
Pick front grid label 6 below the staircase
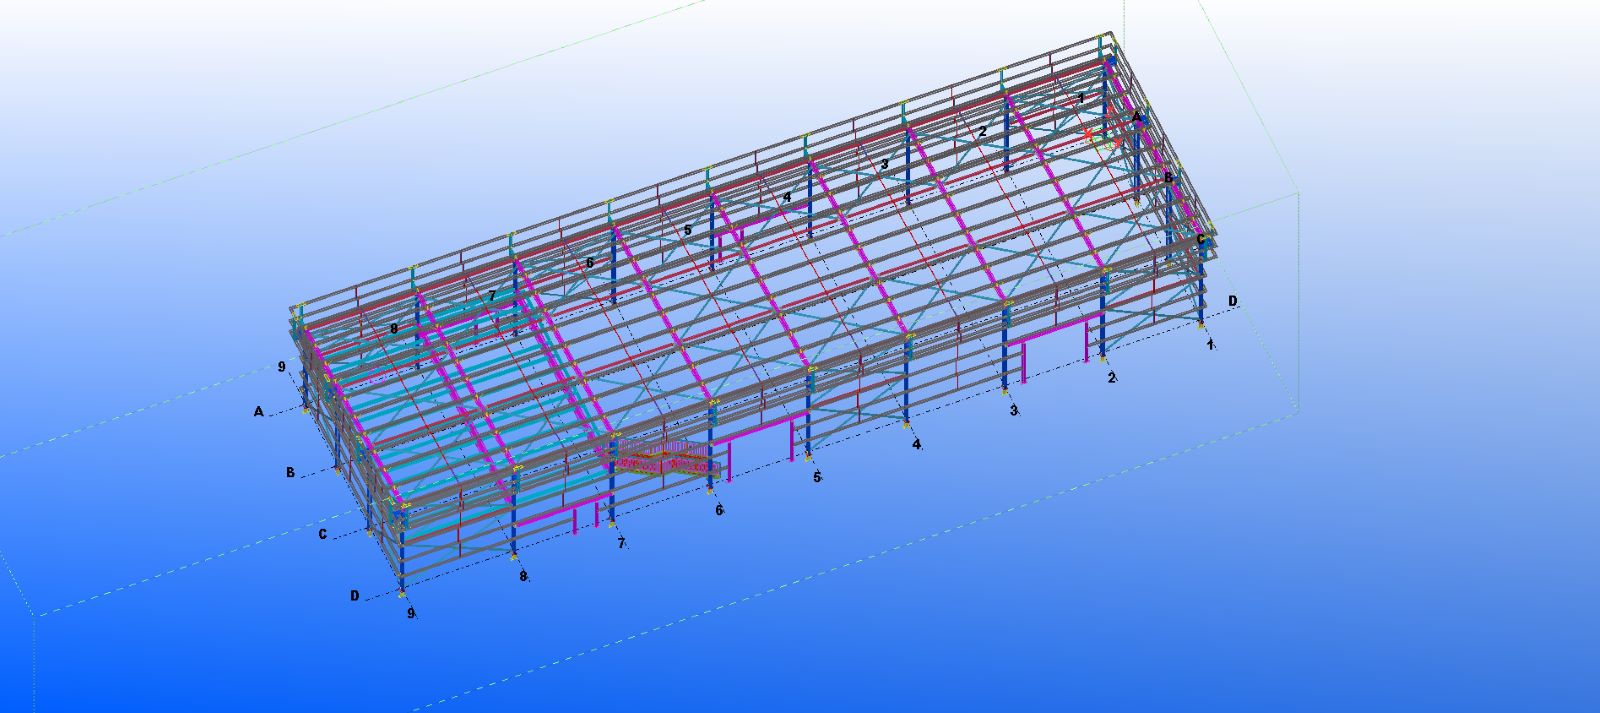point(719,510)
